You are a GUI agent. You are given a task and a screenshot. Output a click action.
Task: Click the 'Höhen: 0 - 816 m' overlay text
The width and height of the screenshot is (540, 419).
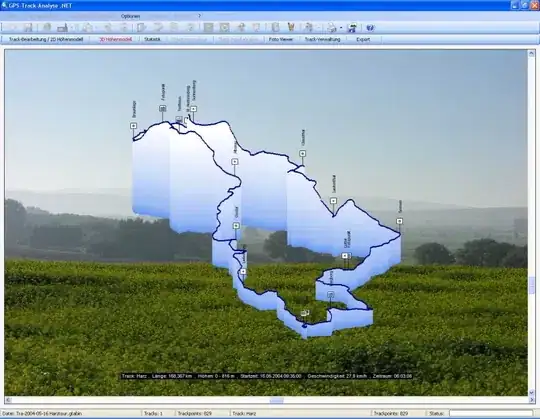[x=216, y=376]
